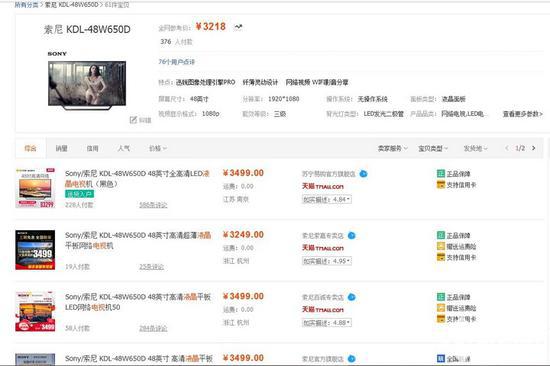Click the blue chat icon of the third listing's shop
The width and height of the screenshot is (550, 366).
coord(351,297)
